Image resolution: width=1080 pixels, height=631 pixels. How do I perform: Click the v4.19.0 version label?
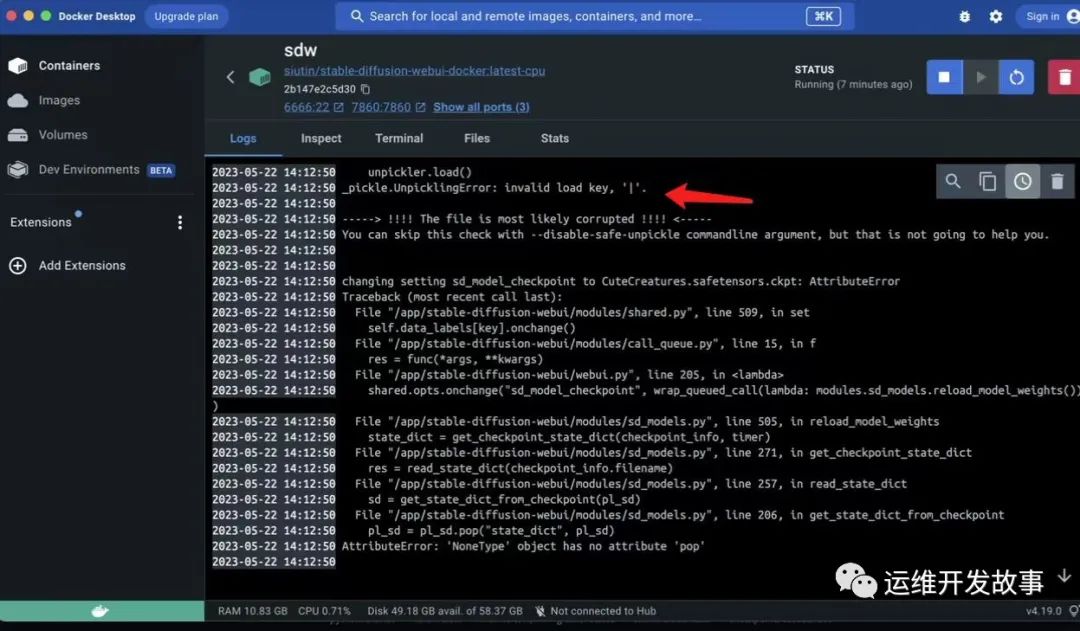(x=1043, y=611)
